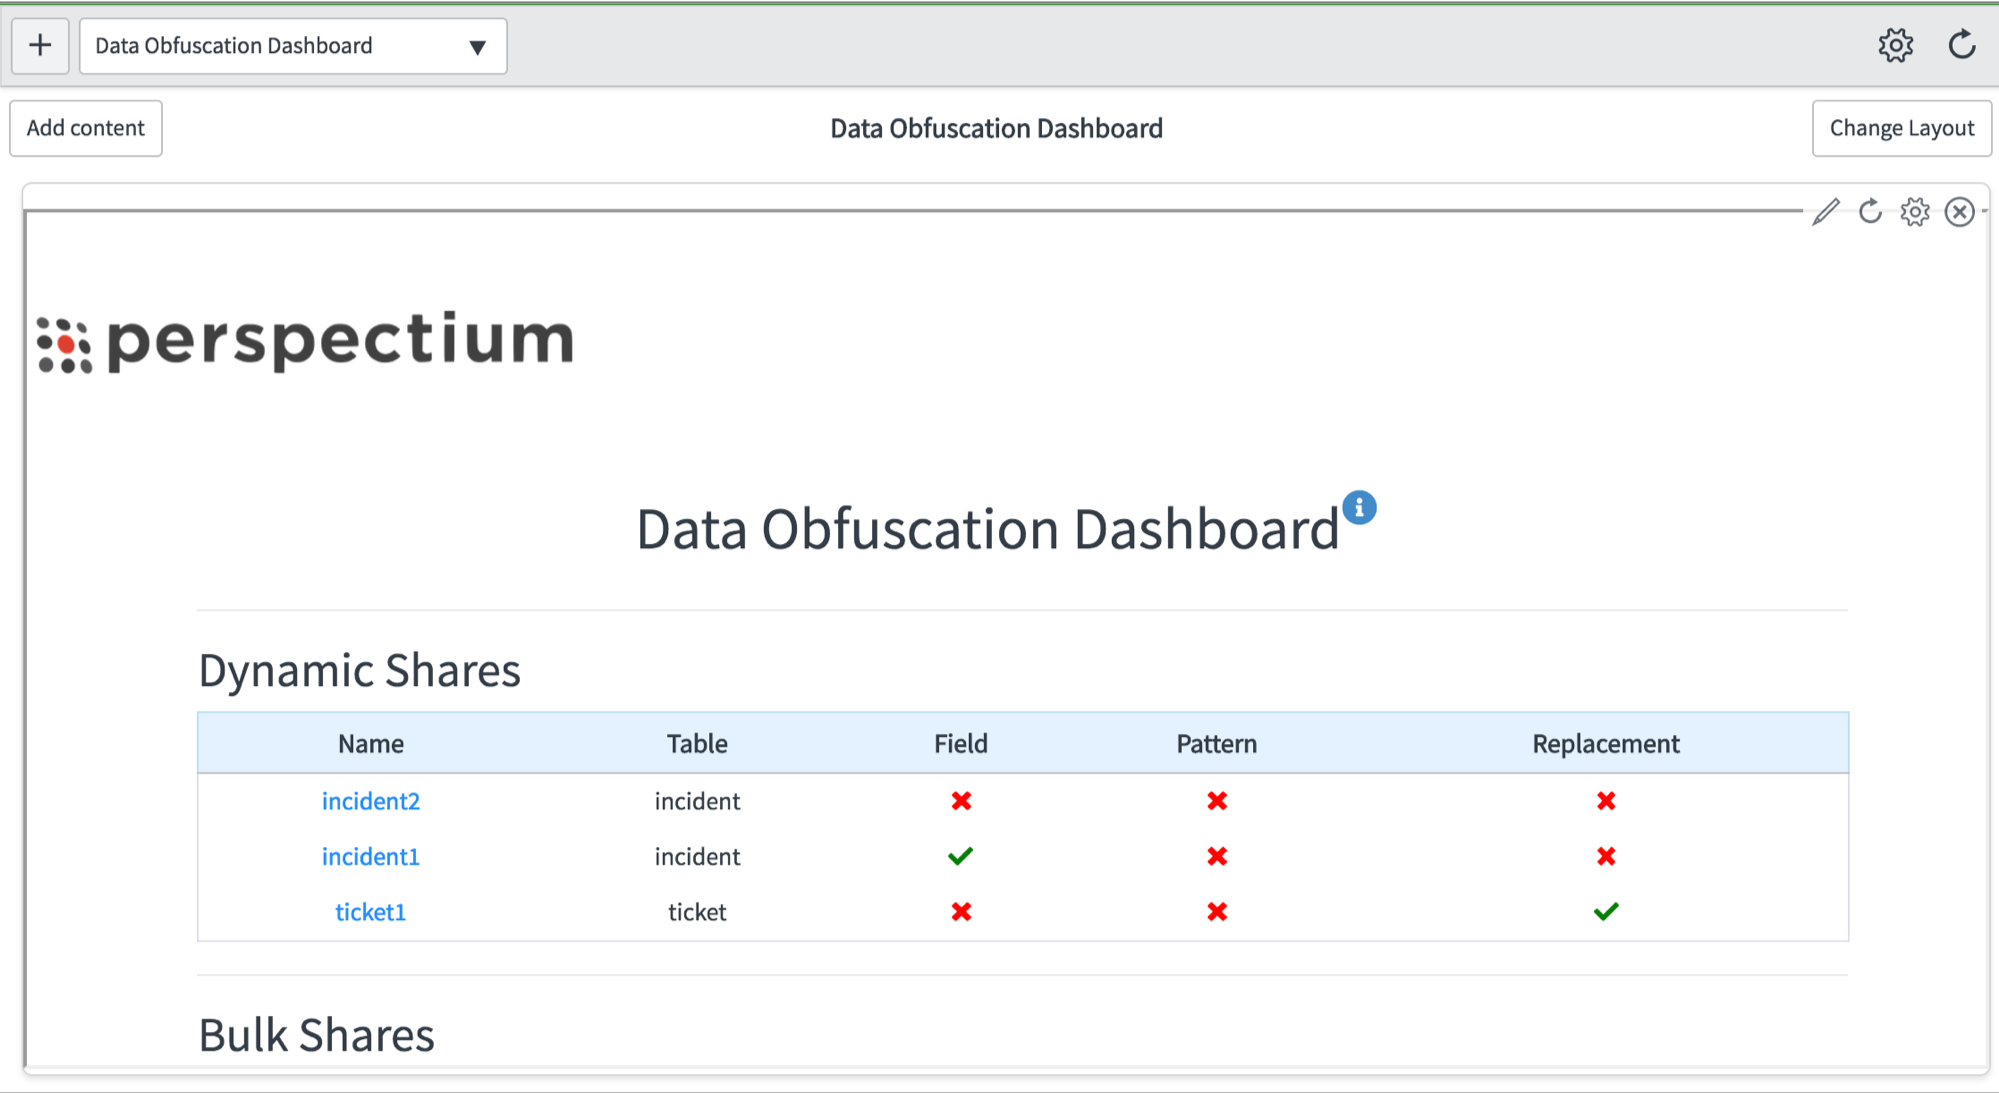Click the Pattern column header
The height and width of the screenshot is (1093, 1999).
click(x=1216, y=744)
